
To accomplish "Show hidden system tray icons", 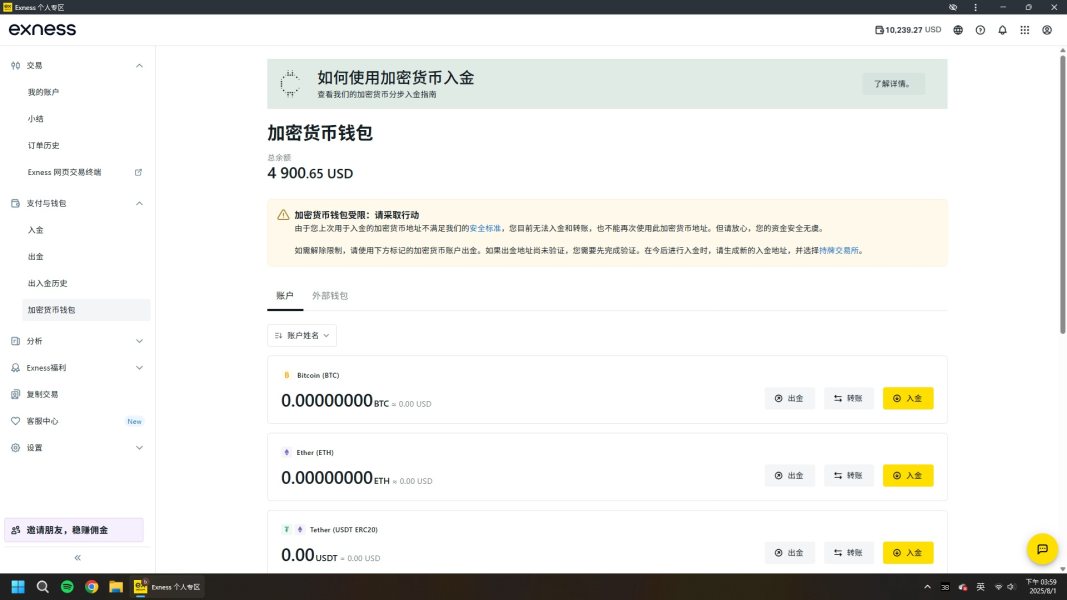I will 927,587.
